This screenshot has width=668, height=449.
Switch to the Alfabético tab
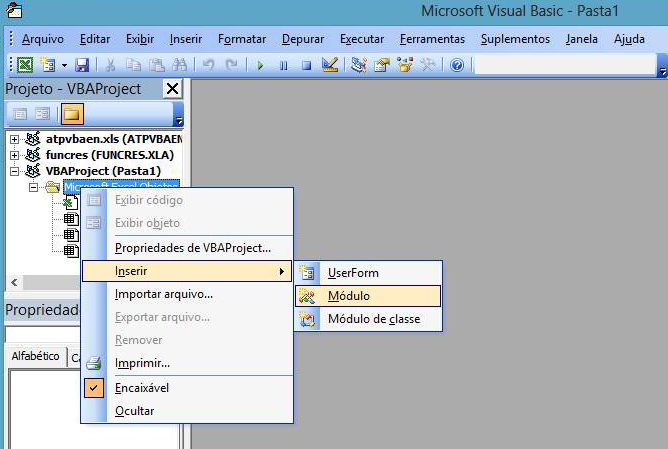tap(34, 357)
